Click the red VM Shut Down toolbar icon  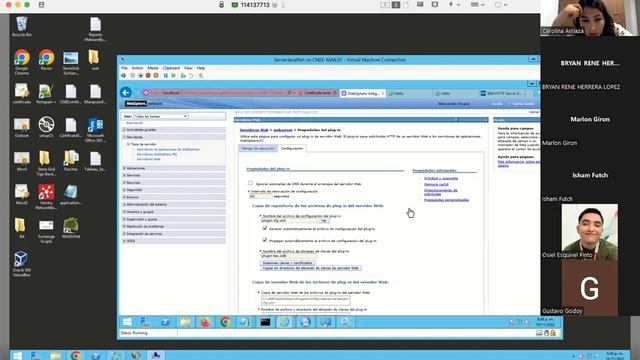148,76
